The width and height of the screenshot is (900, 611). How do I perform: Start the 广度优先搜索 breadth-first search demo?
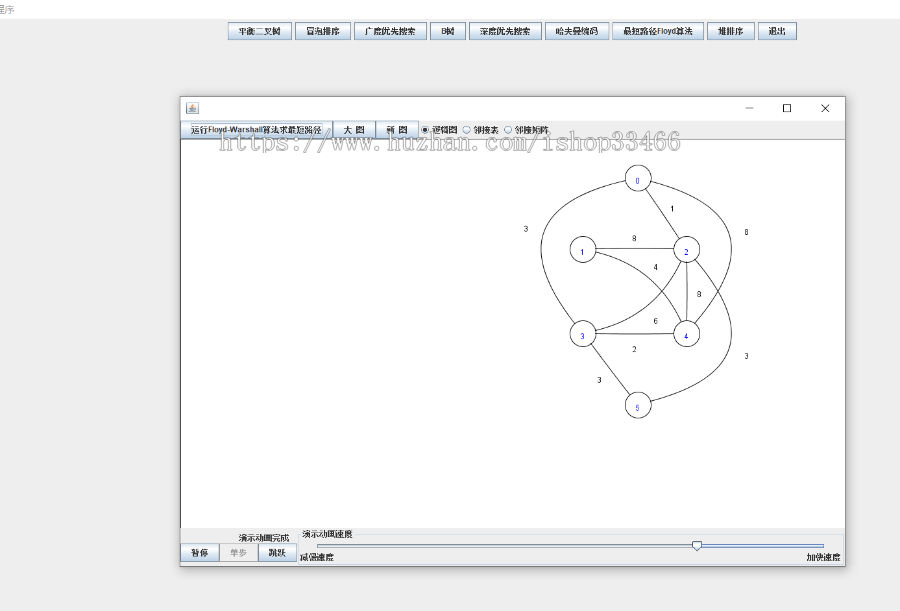coord(392,30)
